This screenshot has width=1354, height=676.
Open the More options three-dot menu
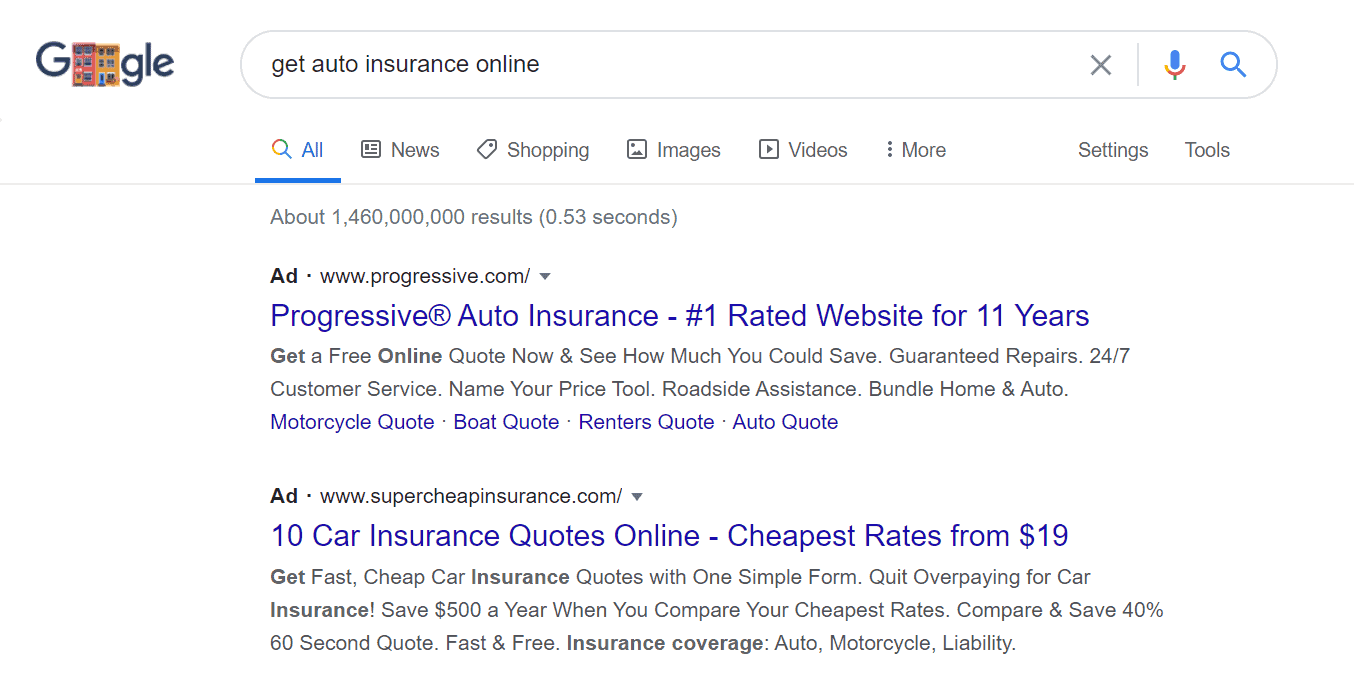coord(889,149)
